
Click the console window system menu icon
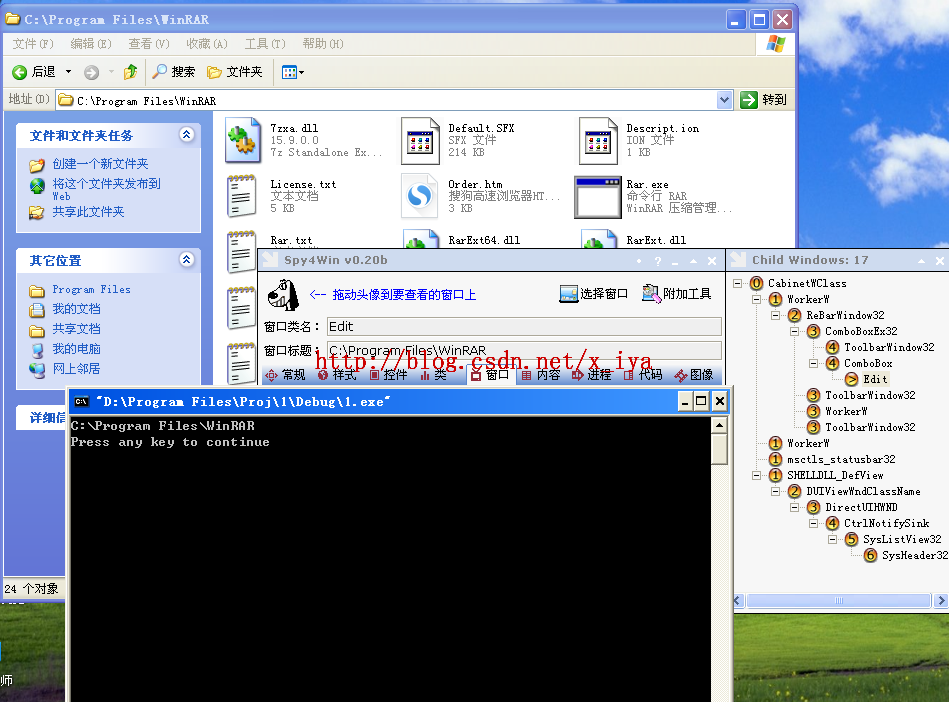pyautogui.click(x=82, y=401)
